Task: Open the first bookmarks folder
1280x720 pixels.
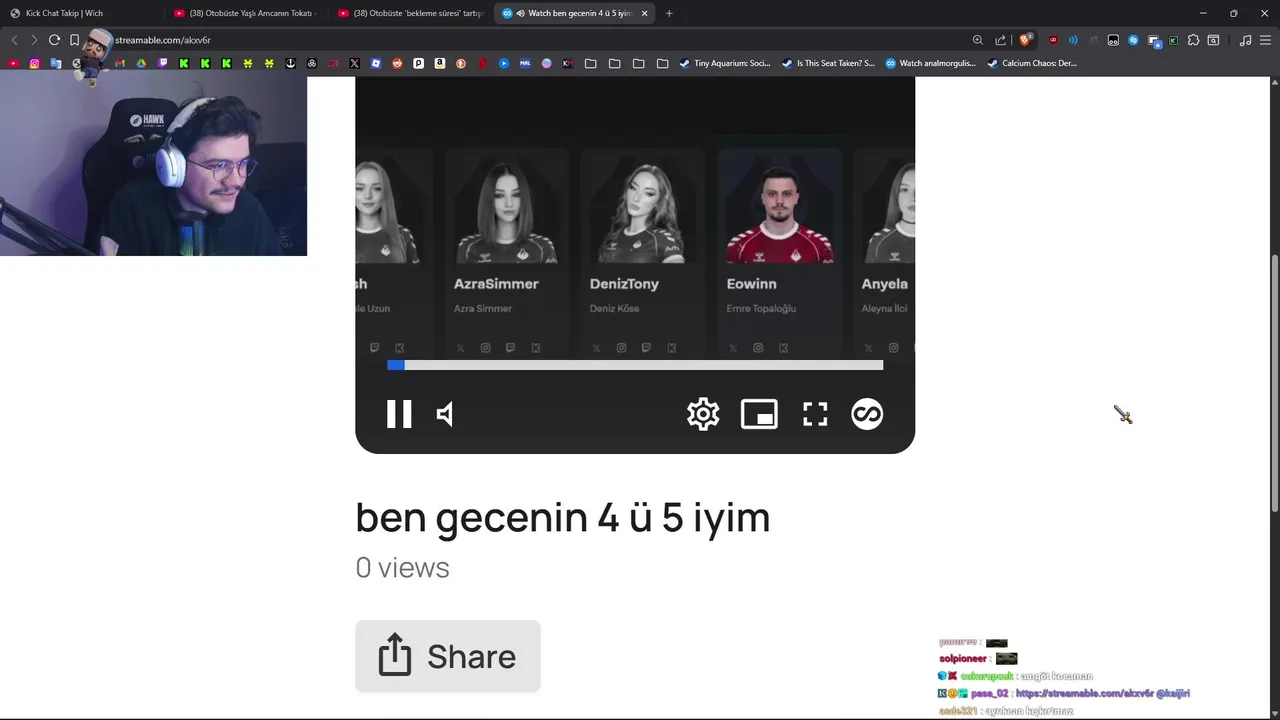Action: pyautogui.click(x=591, y=63)
